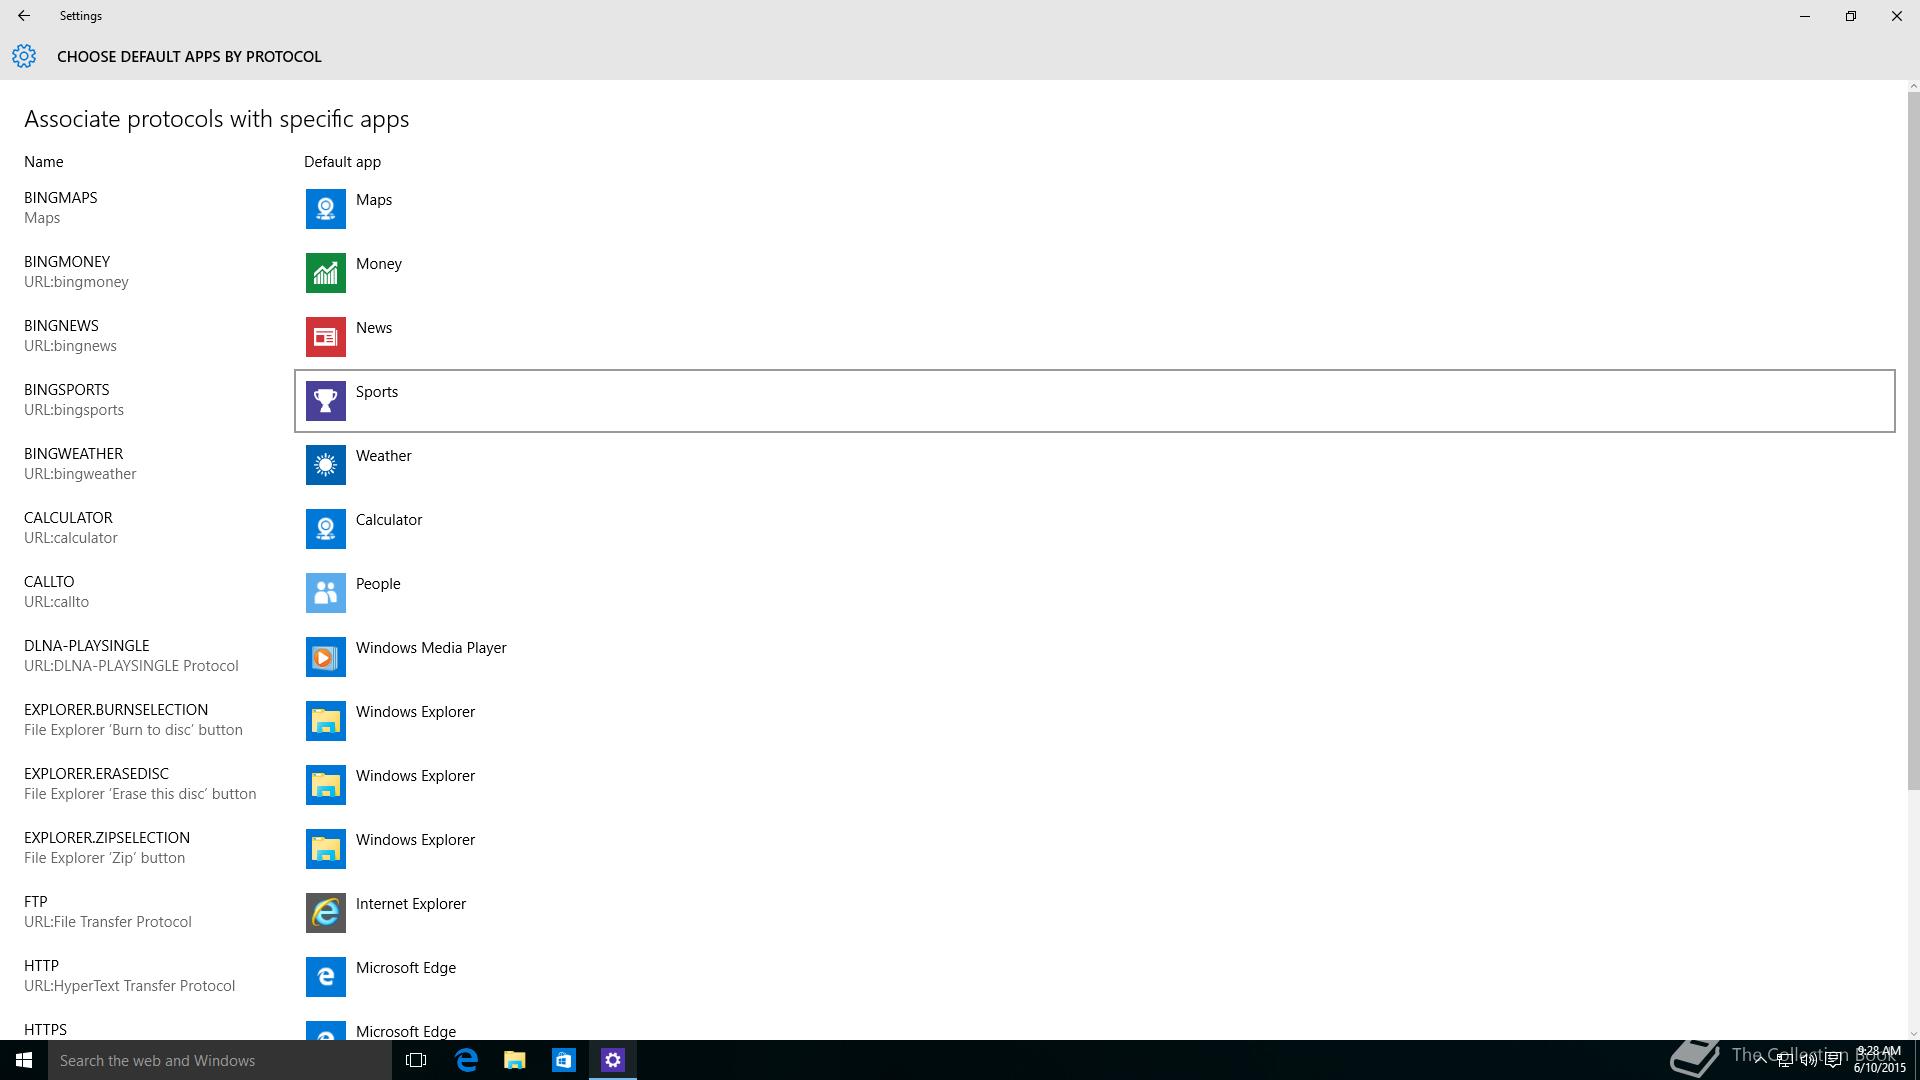Click Windows Explorer icon for EXPLORER.ZIPSELECTION
The height and width of the screenshot is (1080, 1920).
[325, 849]
